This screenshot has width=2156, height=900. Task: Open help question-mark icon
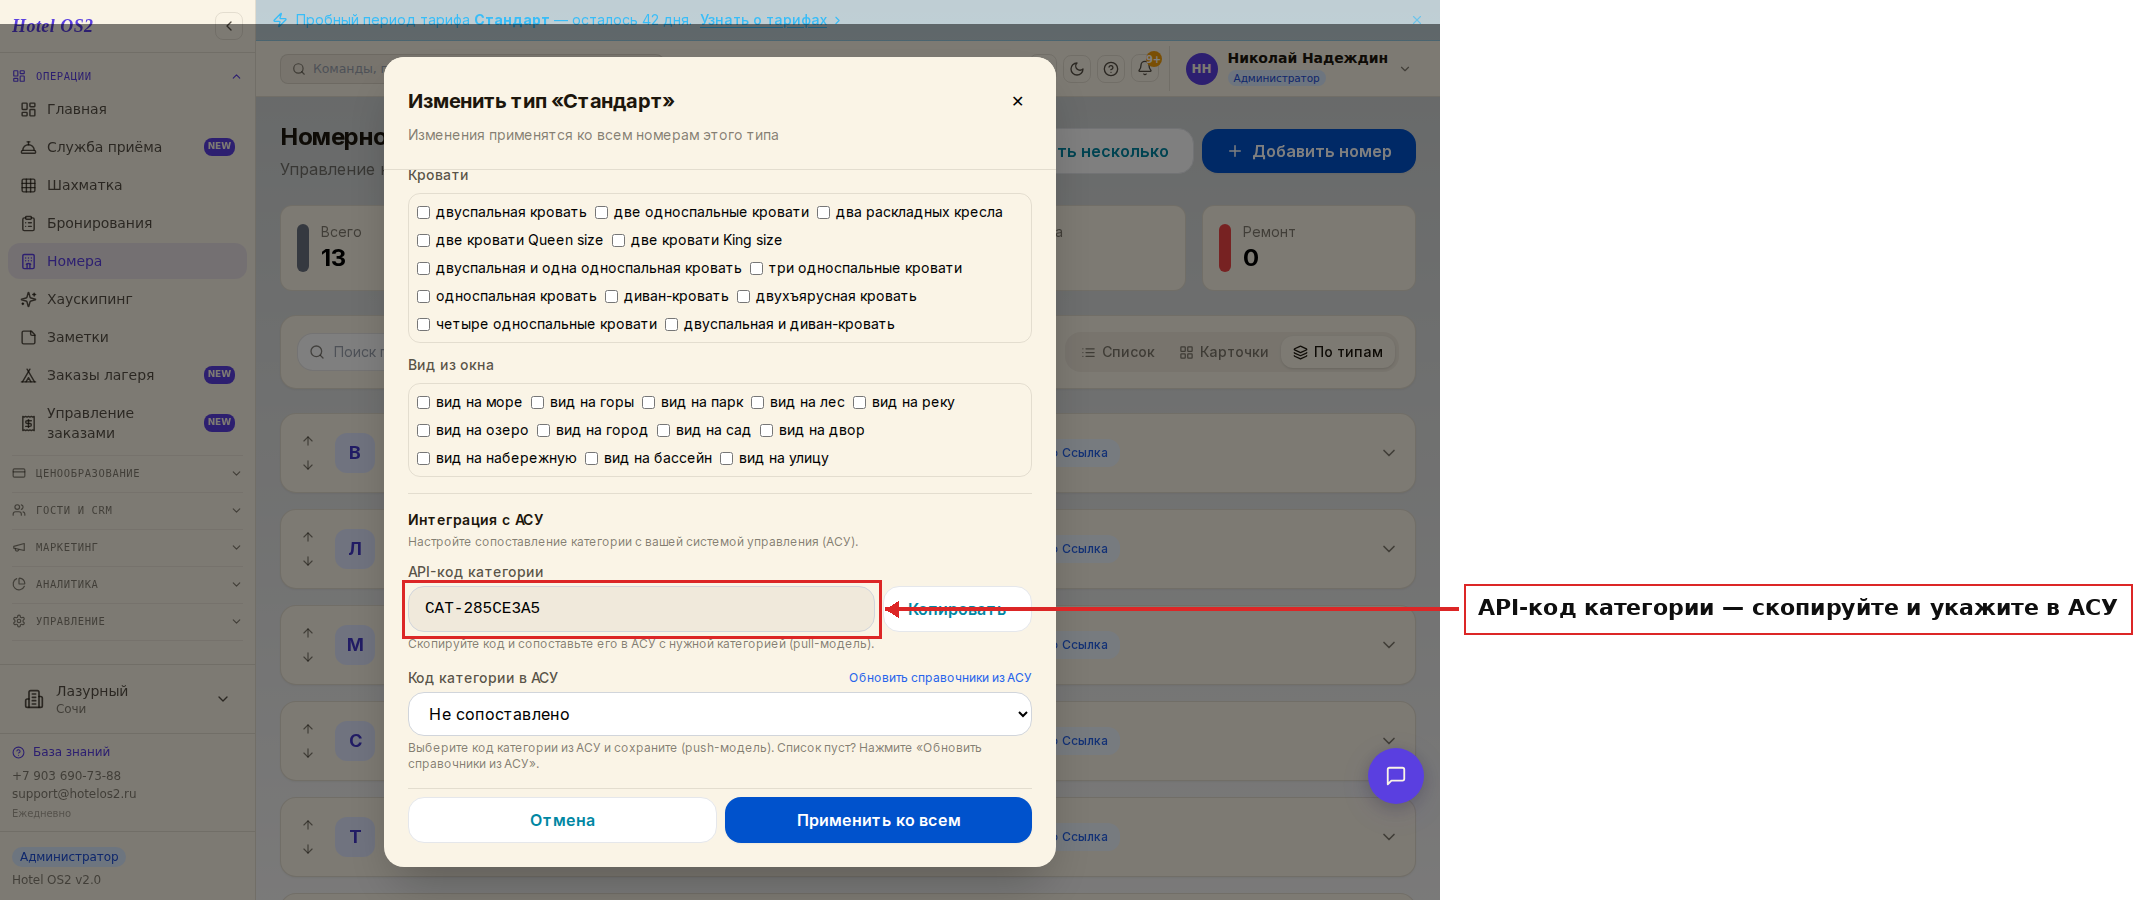(x=1111, y=69)
